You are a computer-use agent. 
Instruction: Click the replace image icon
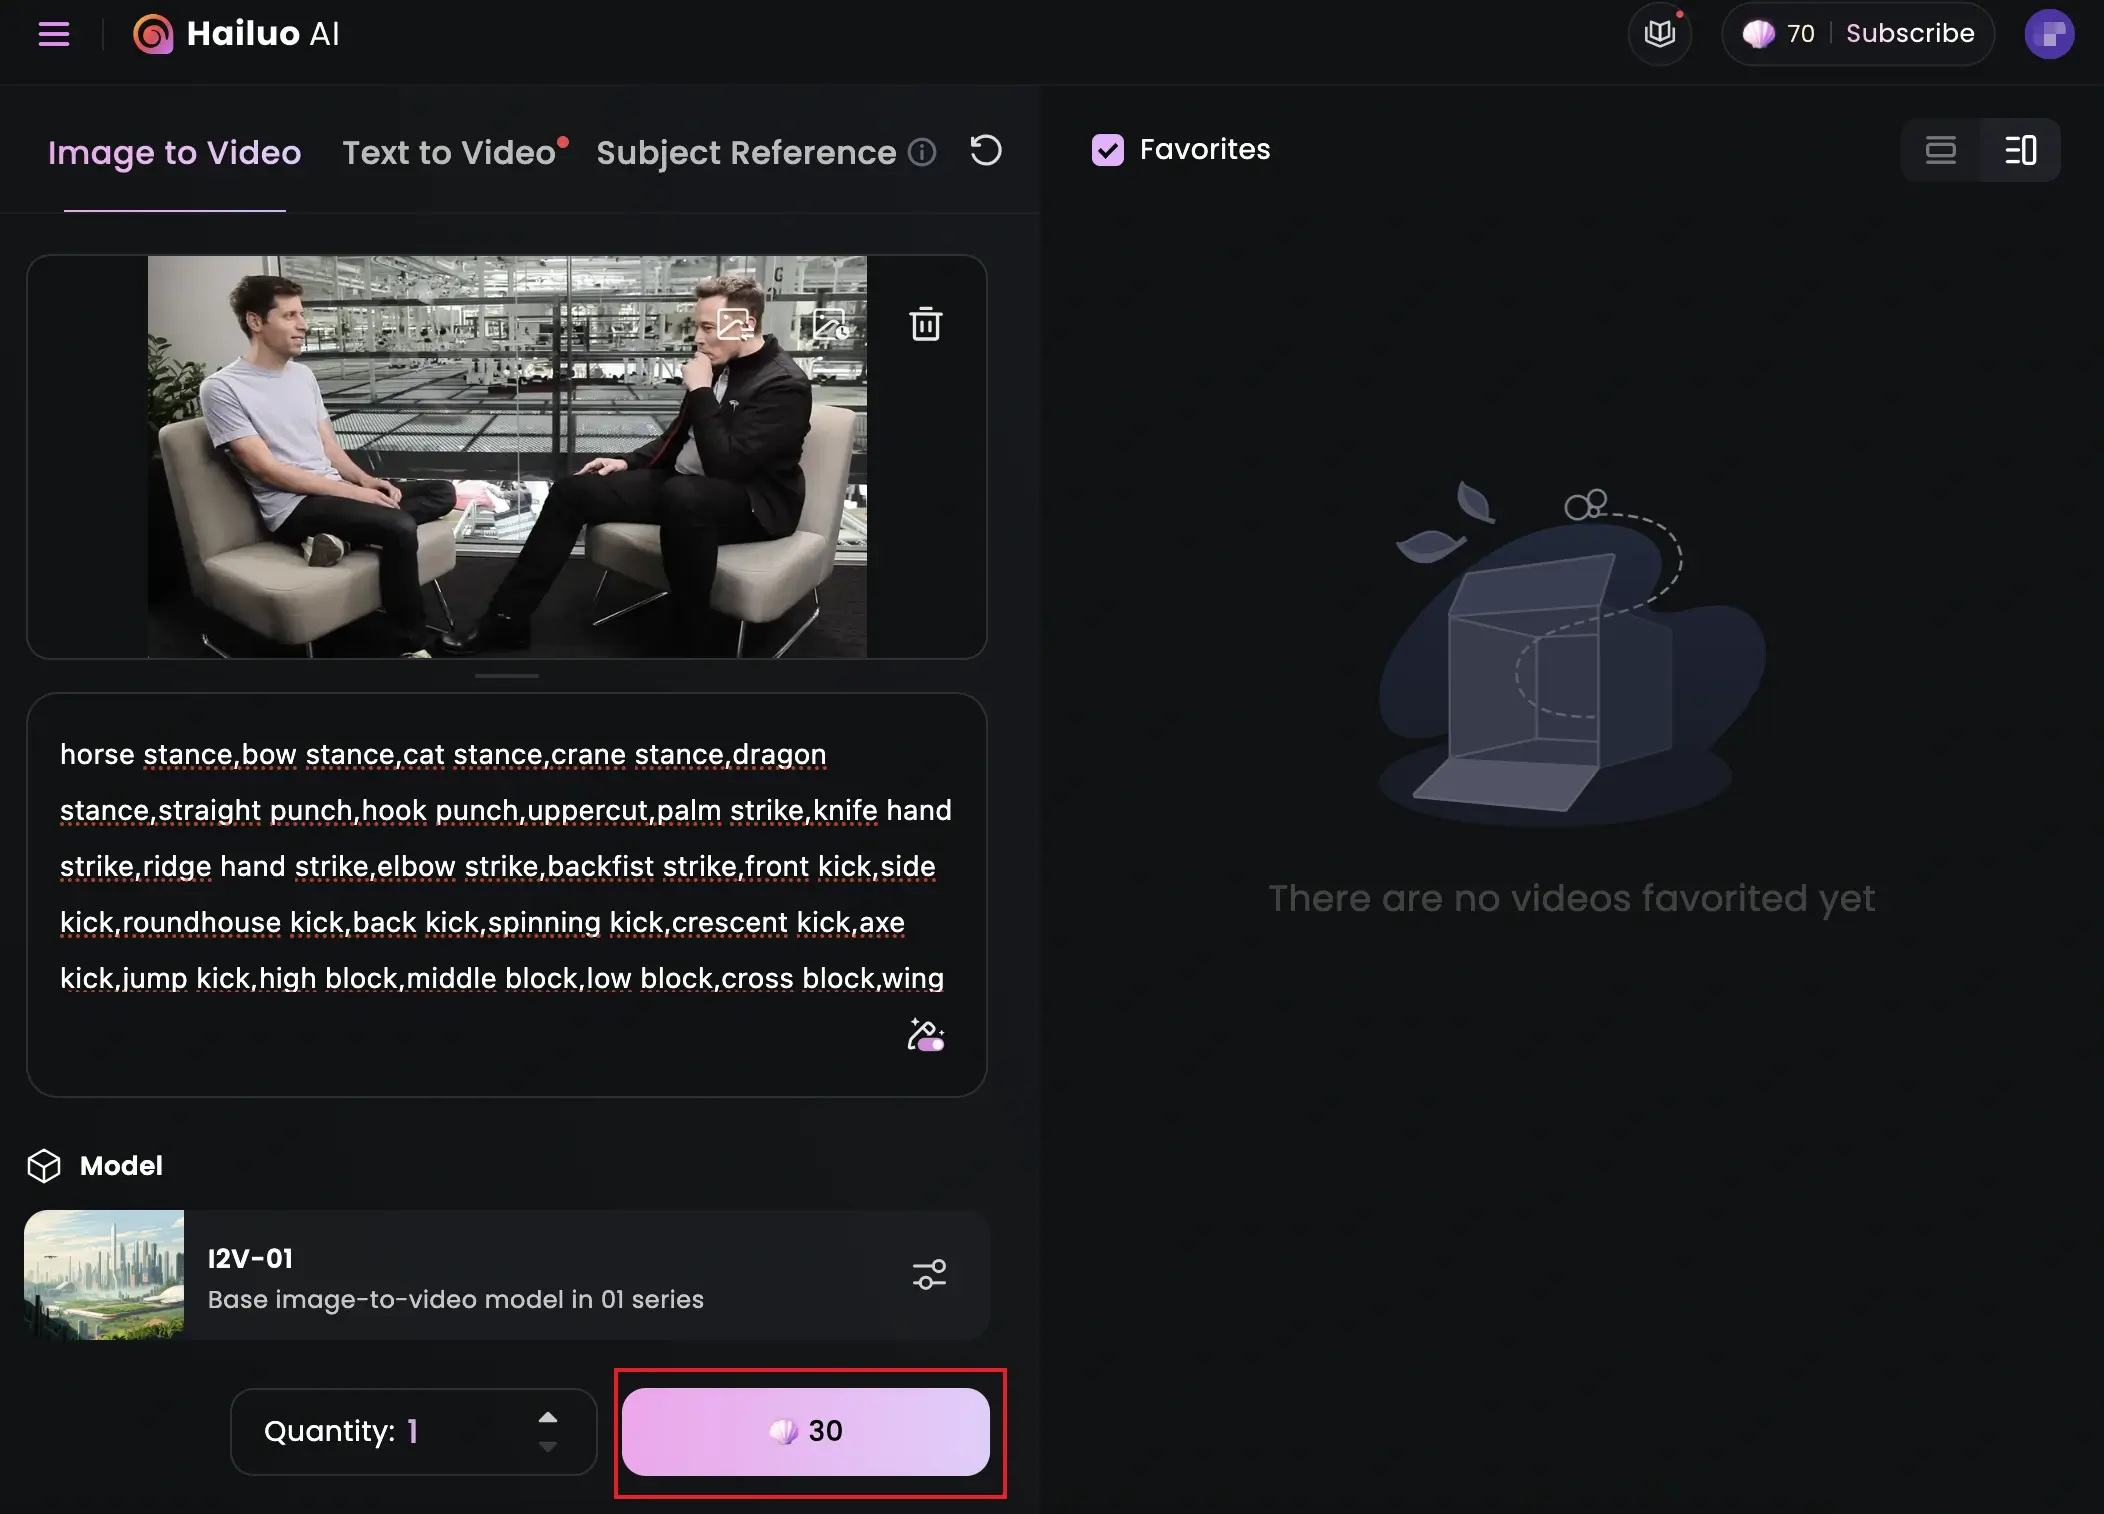[735, 324]
